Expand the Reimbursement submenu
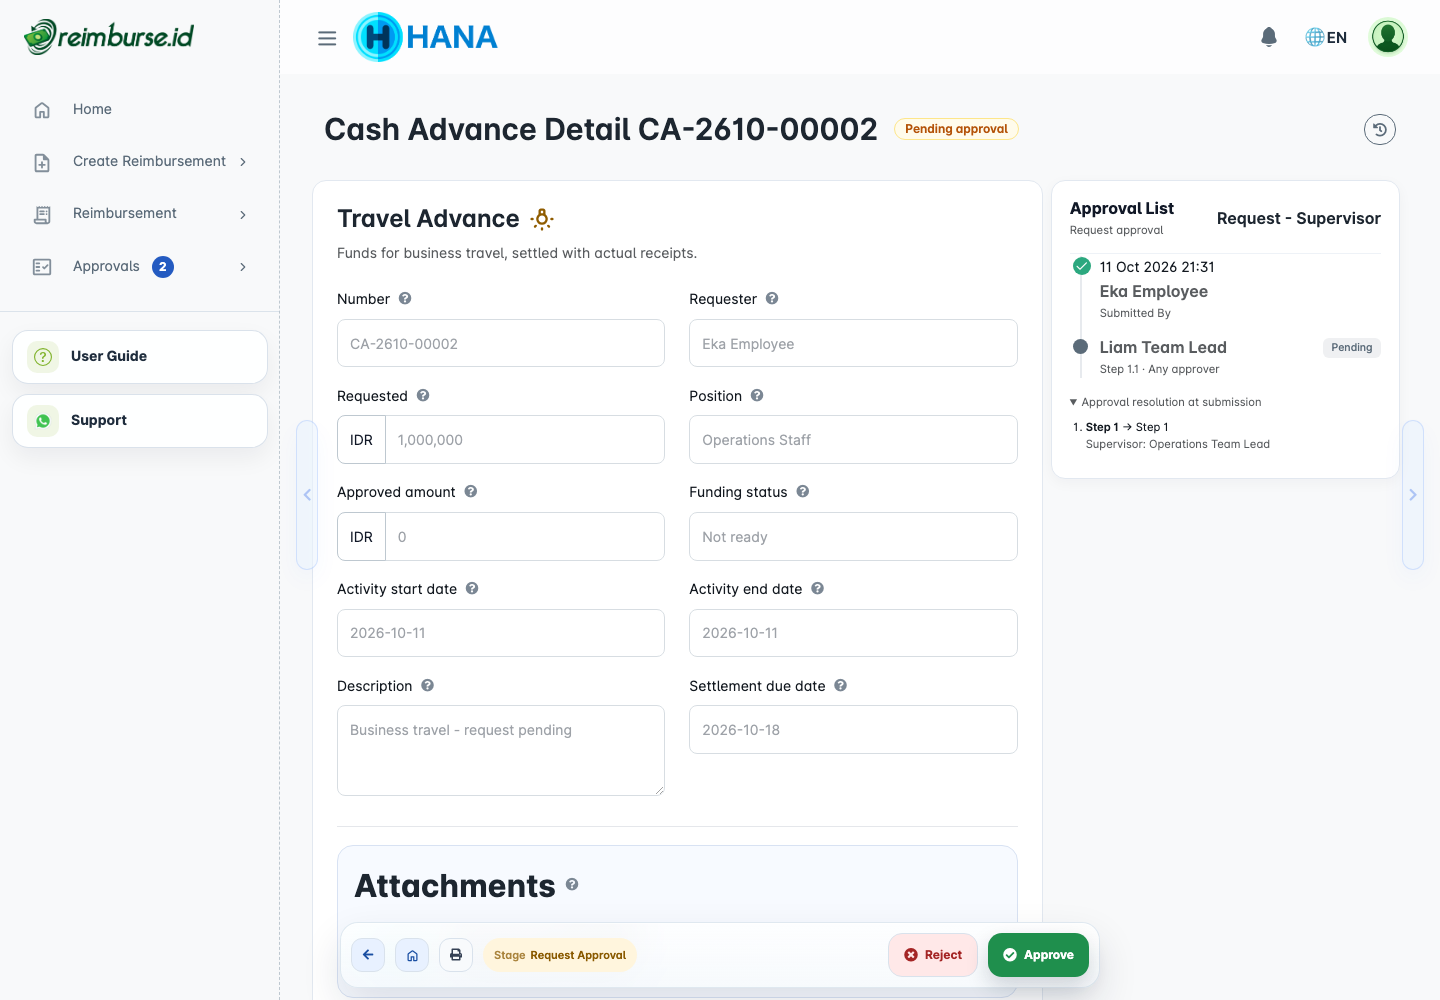This screenshot has width=1440, height=1000. click(140, 214)
